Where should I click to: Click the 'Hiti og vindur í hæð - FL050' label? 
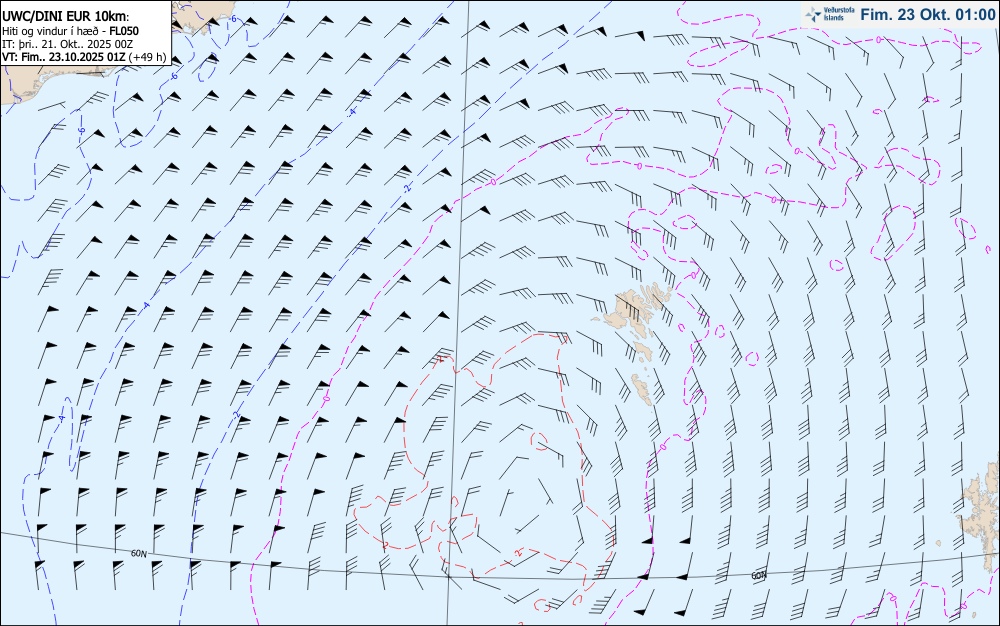point(70,31)
